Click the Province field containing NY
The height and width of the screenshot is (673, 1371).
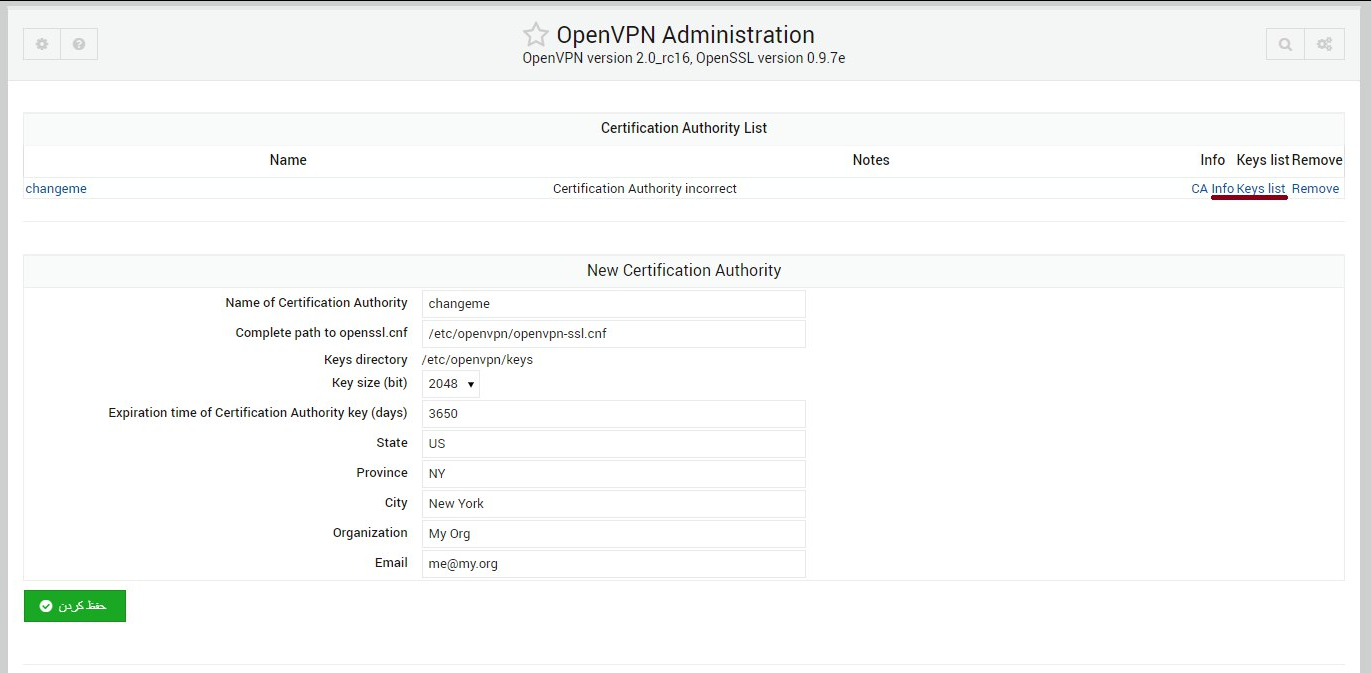pyautogui.click(x=613, y=474)
